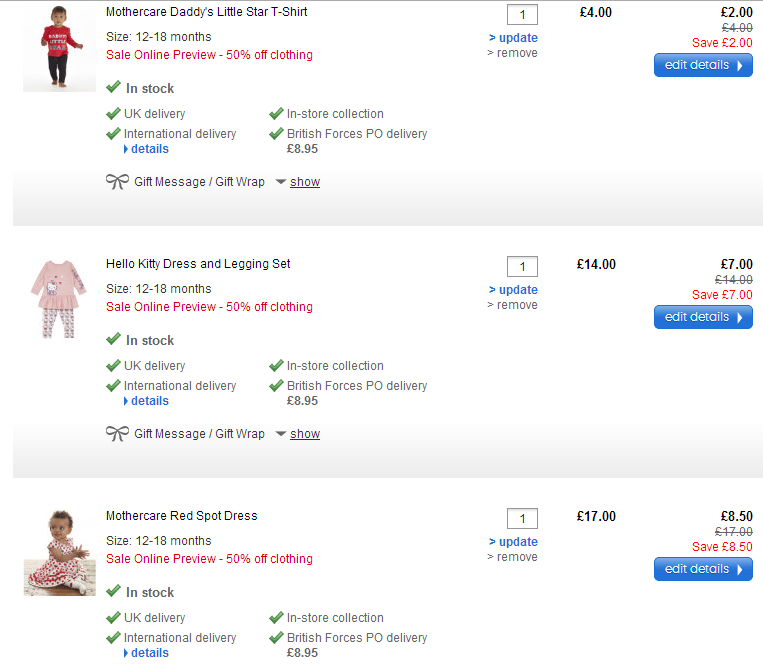Viewport: 763px width, 664px height.
Task: Edit details of Daddy's Little Star T-Shirt
Action: coord(703,65)
